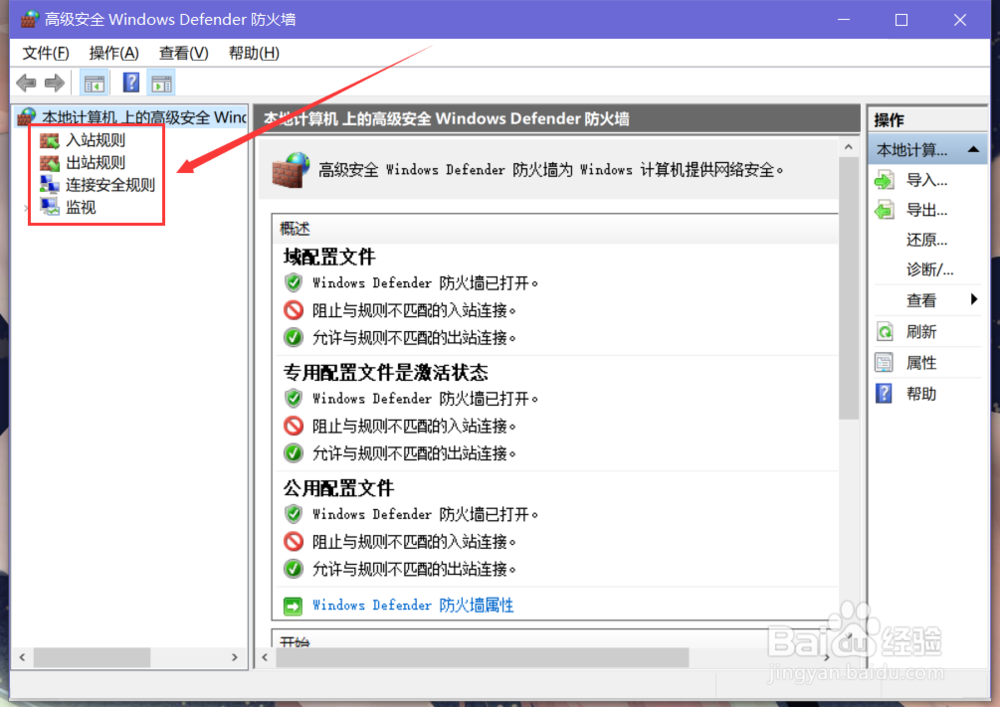1000x707 pixels.
Task: Click the 属性 properties icon
Action: click(x=885, y=363)
